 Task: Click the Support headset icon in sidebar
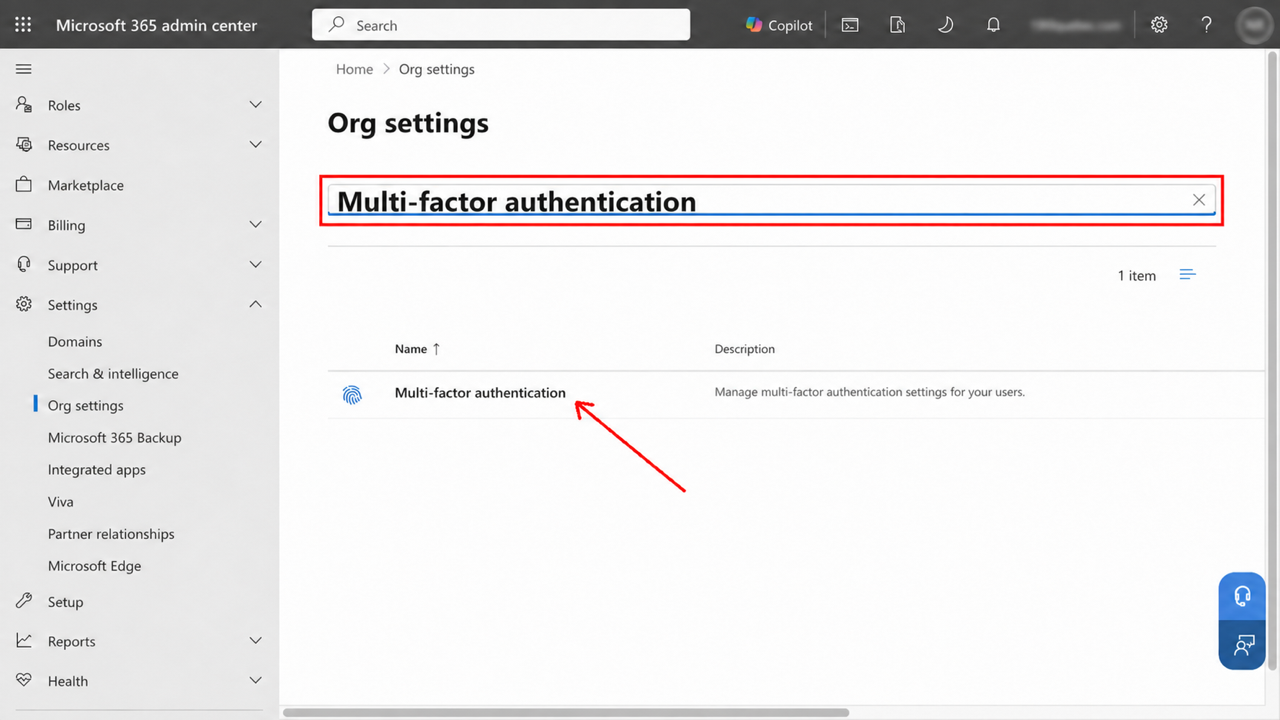(24, 265)
